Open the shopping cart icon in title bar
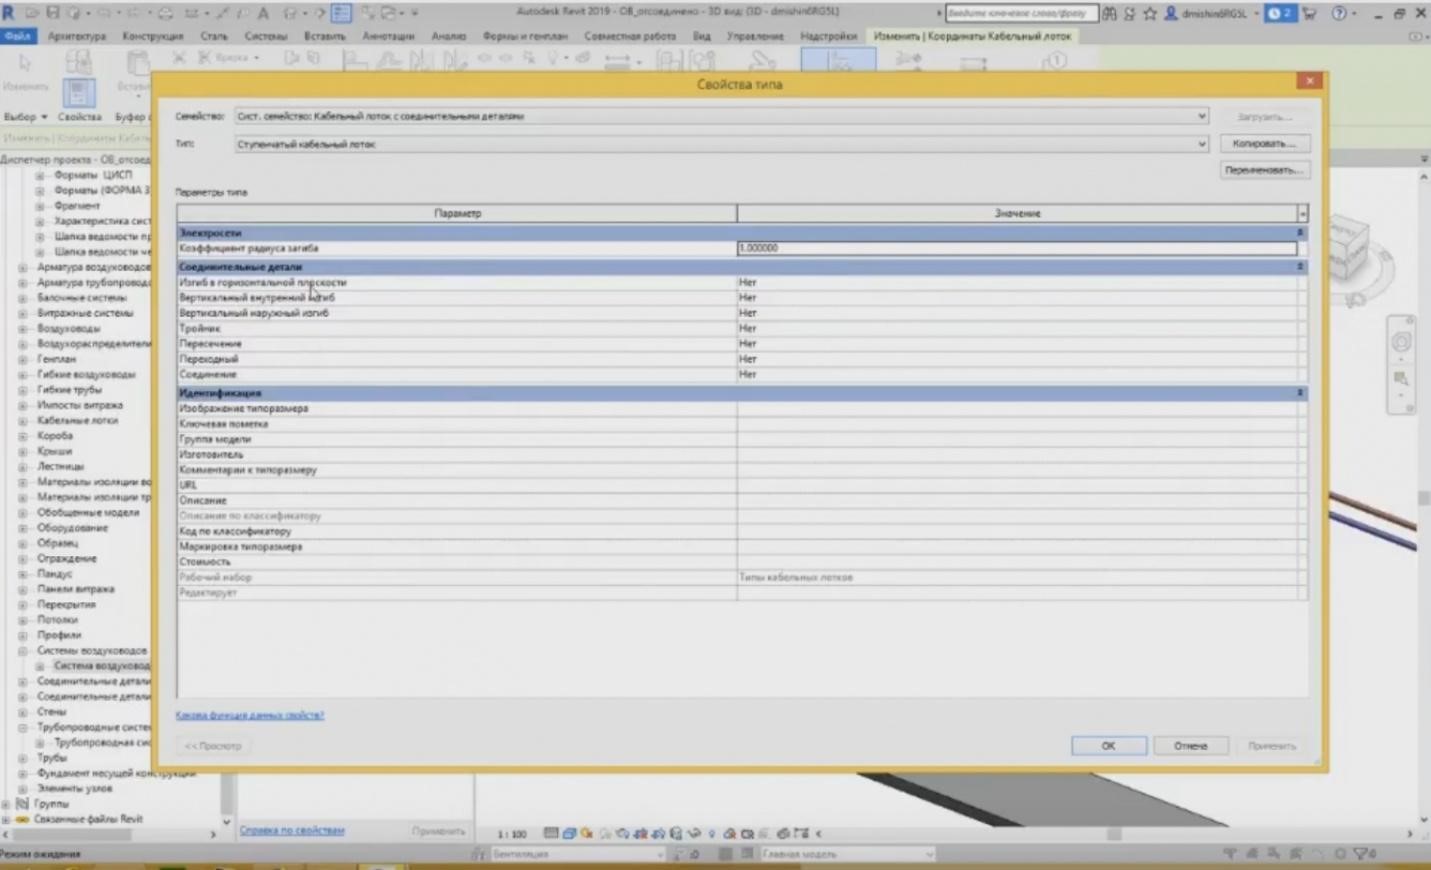The image size is (1431, 870). 1309,14
